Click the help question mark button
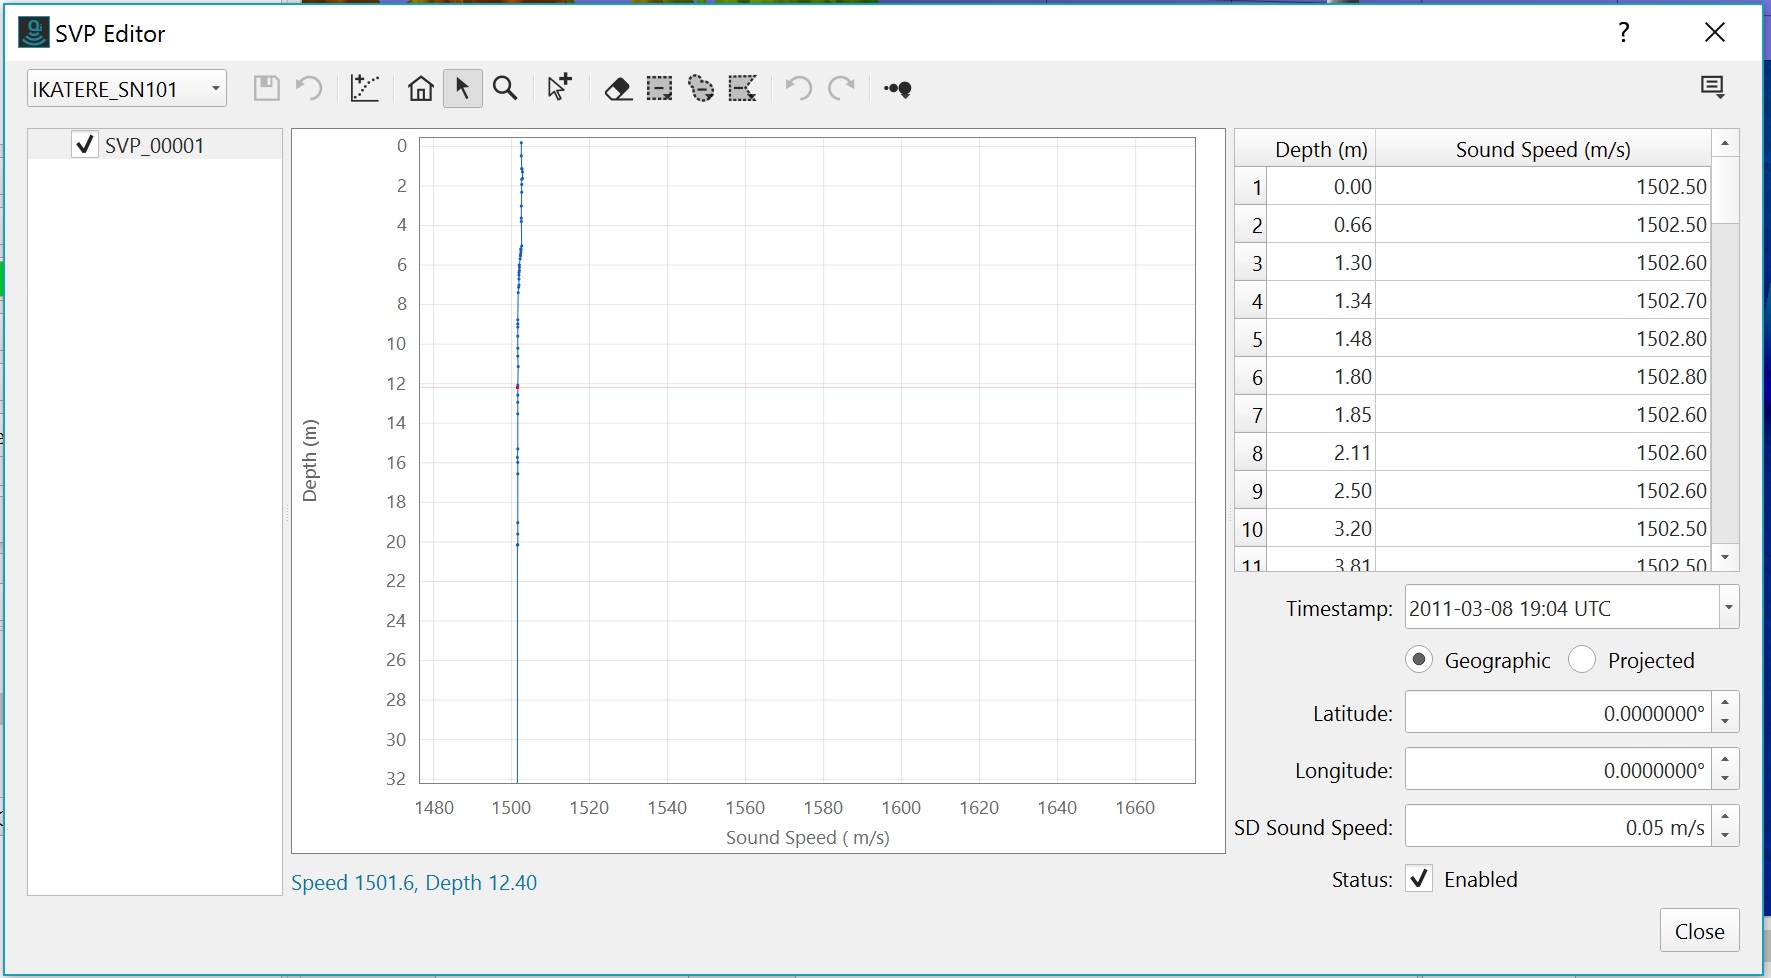Screen dimensions: 1771x978 1624,33
